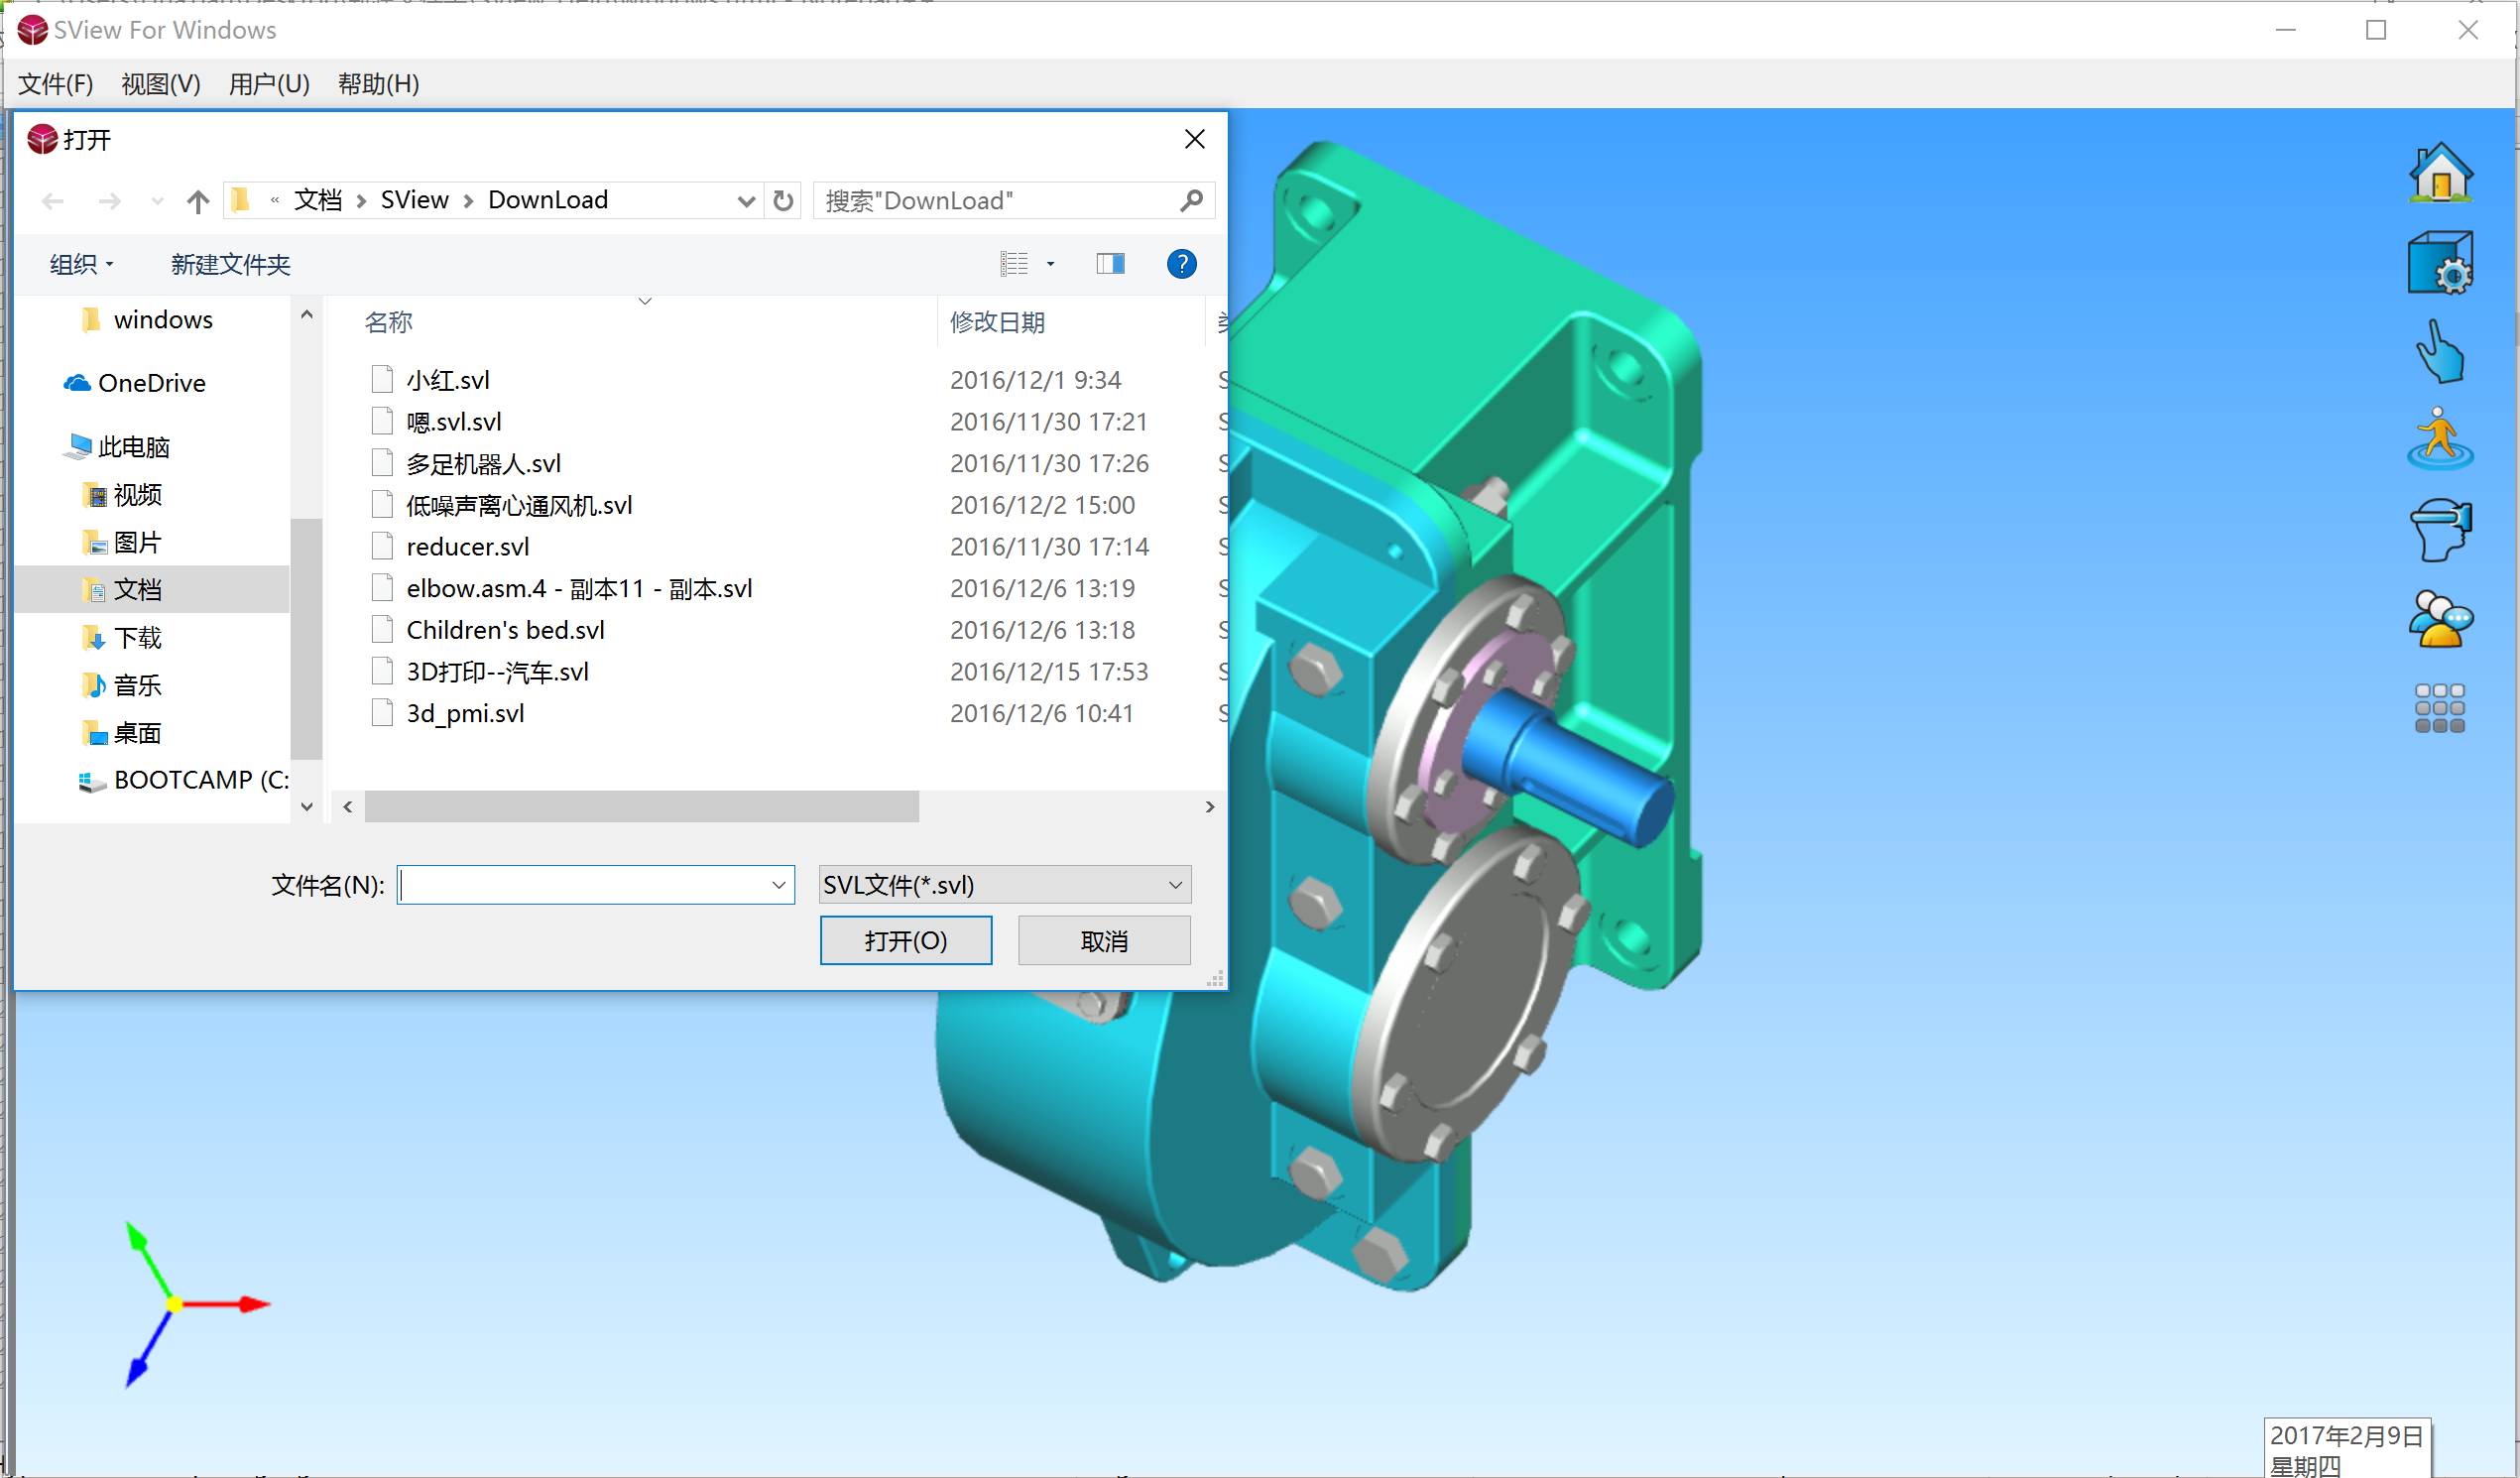
Task: Expand the view mode options arrow
Action: tap(1050, 264)
